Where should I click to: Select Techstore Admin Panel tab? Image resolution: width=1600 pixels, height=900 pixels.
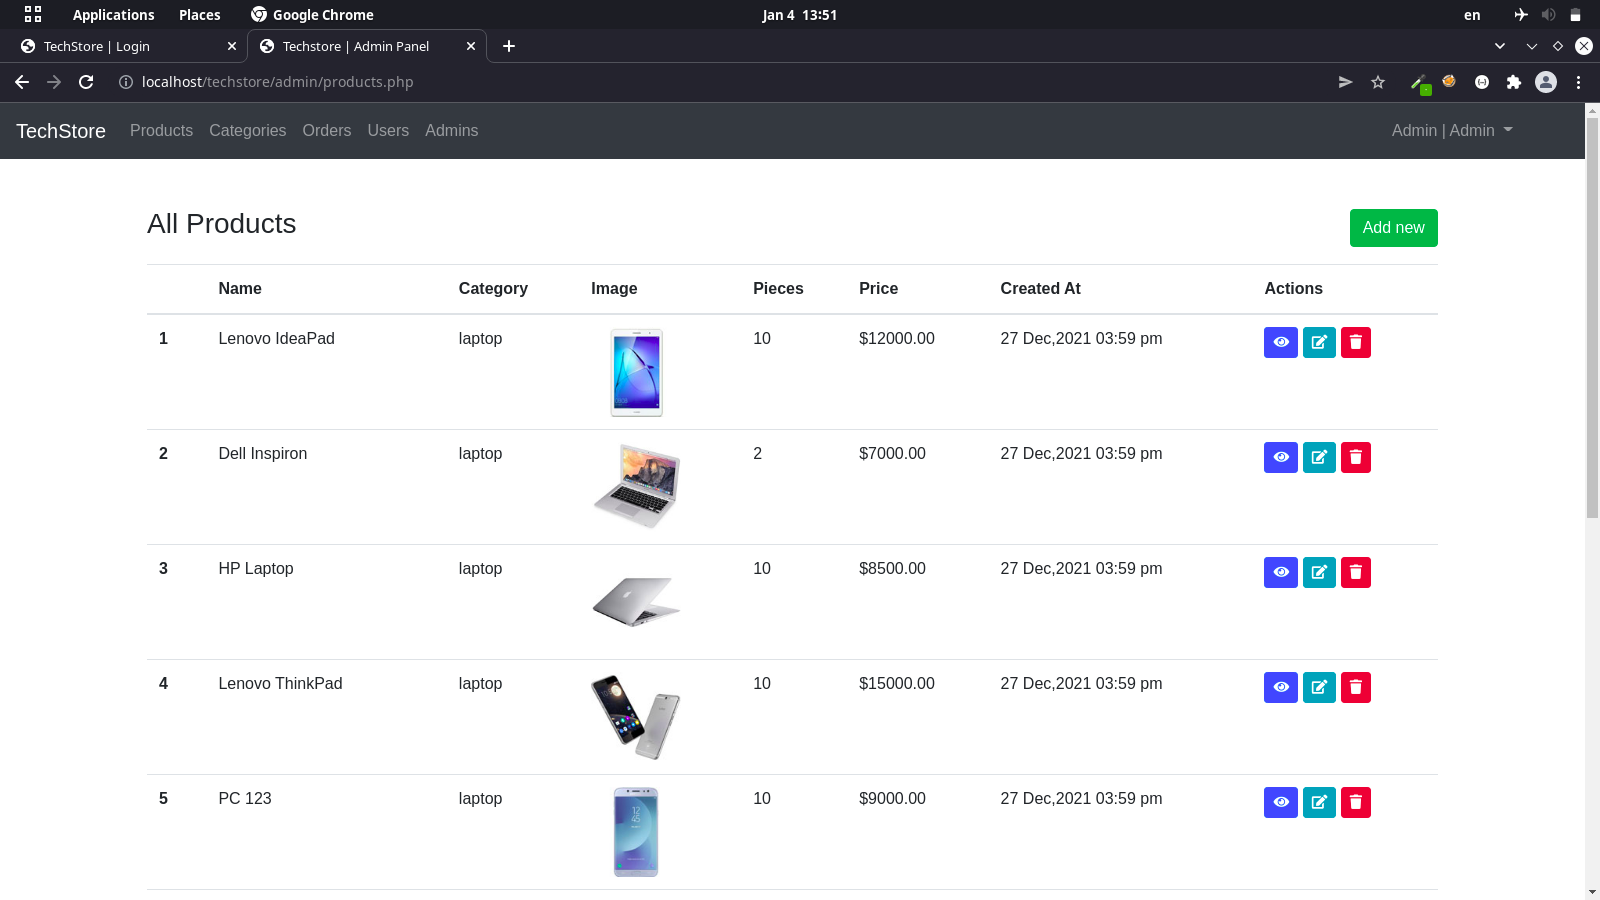coord(366,46)
